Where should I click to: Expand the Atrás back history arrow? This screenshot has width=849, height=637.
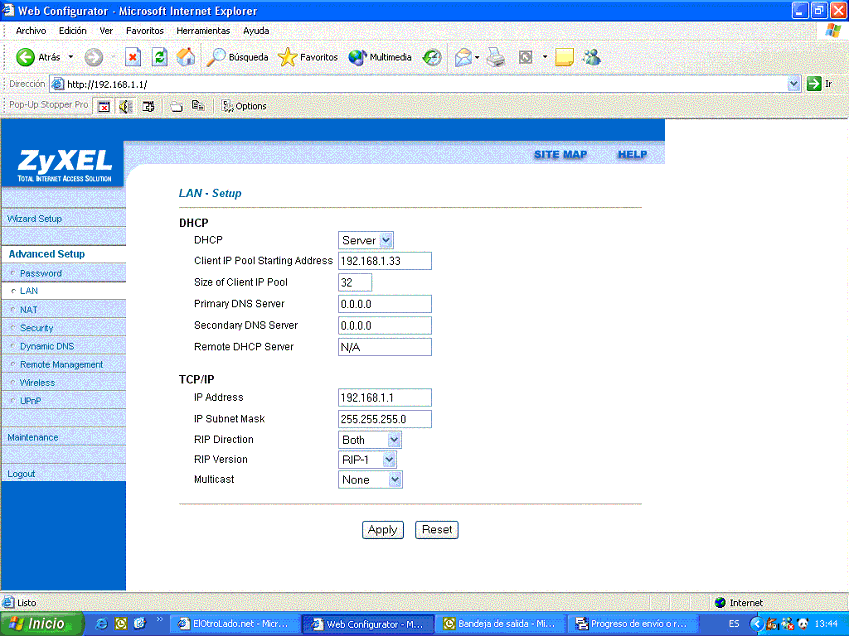[70, 57]
